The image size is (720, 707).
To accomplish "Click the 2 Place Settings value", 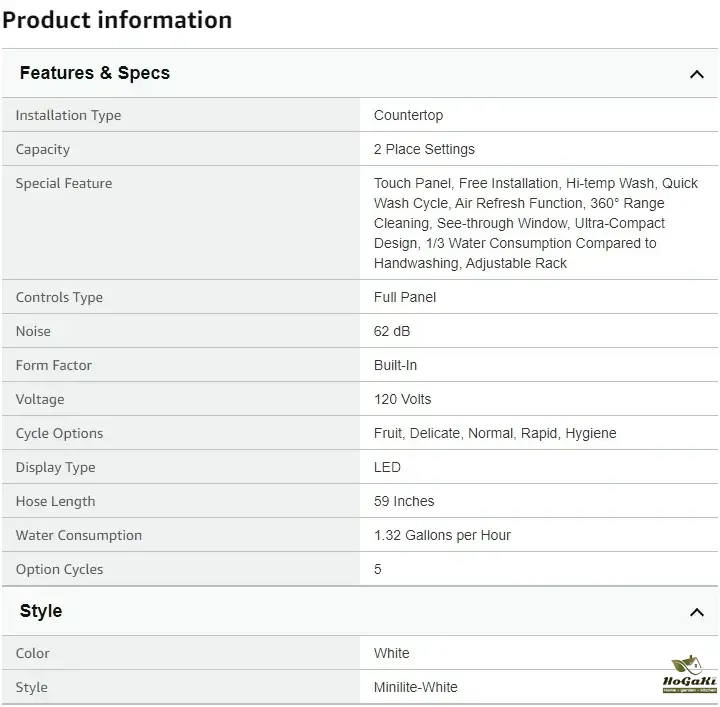I will point(424,149).
